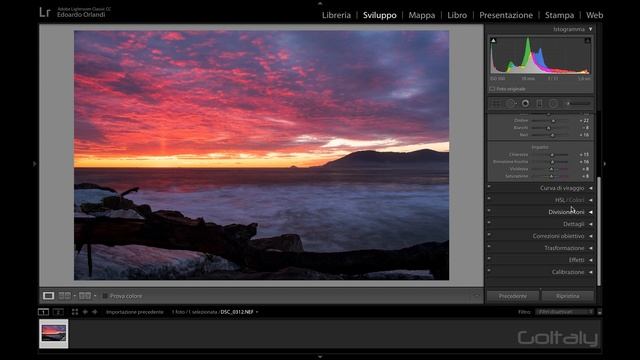Image resolution: width=640 pixels, height=360 pixels.
Task: Open the Presentazione module
Action: (506, 15)
